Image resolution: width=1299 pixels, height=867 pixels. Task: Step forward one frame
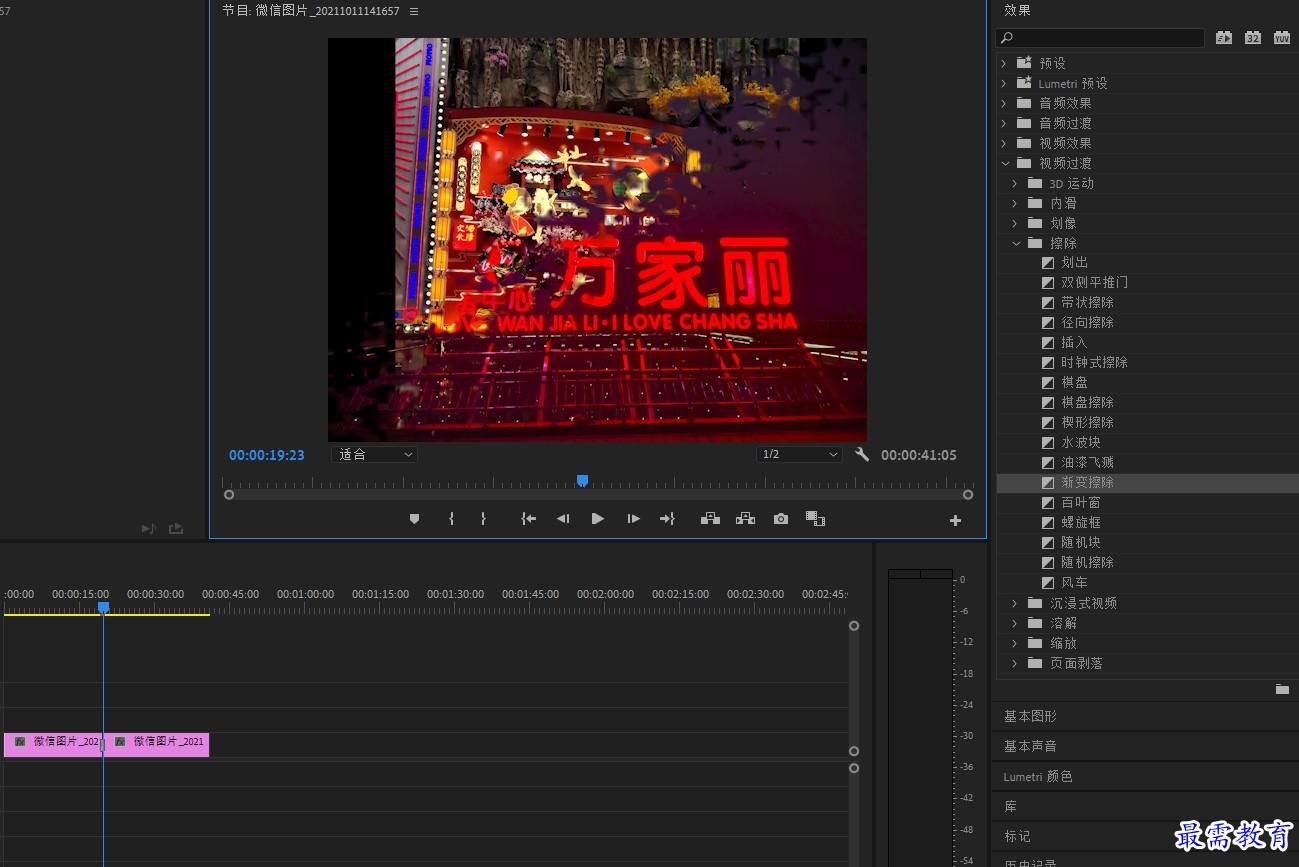tap(633, 519)
